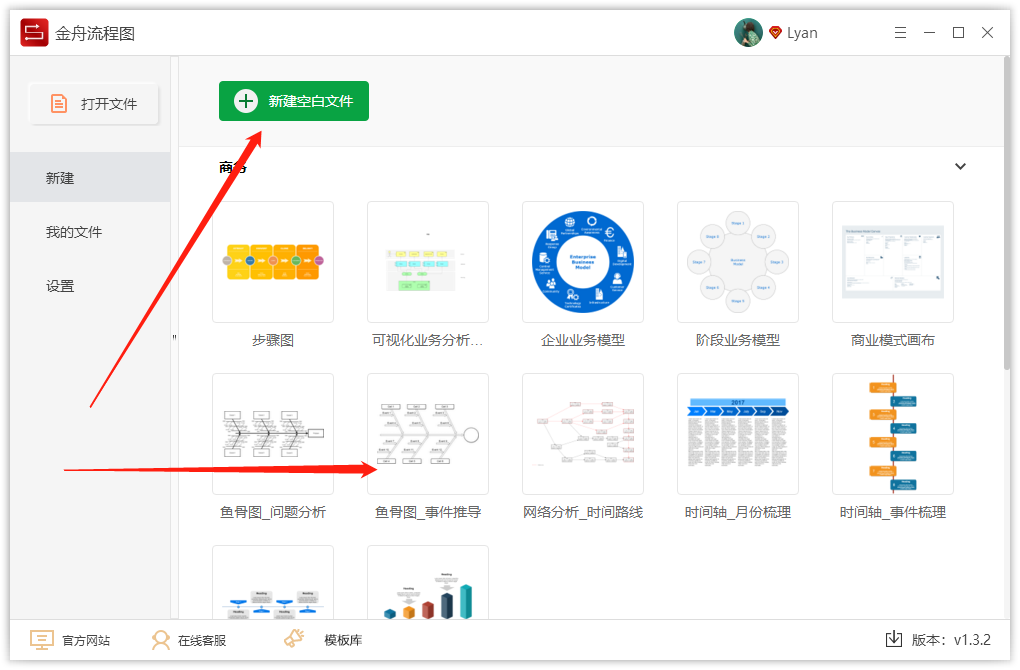Open the user avatar profile picture
Viewport: 1020px width, 670px height.
(x=748, y=33)
